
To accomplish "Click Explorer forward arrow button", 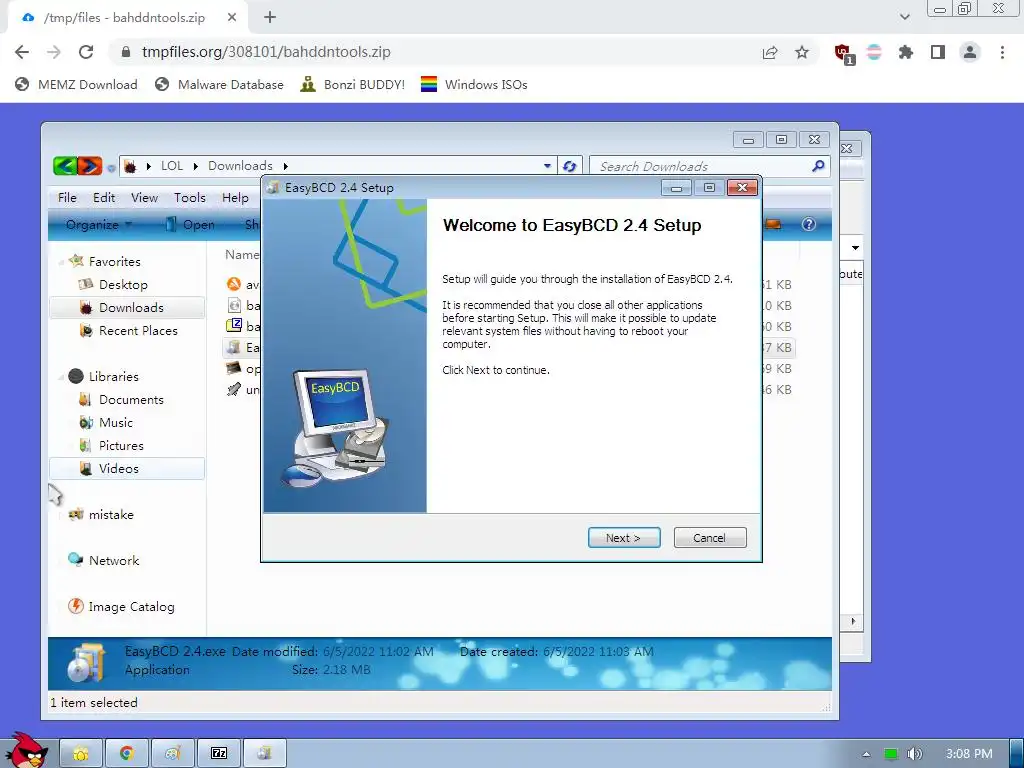I will coord(90,166).
